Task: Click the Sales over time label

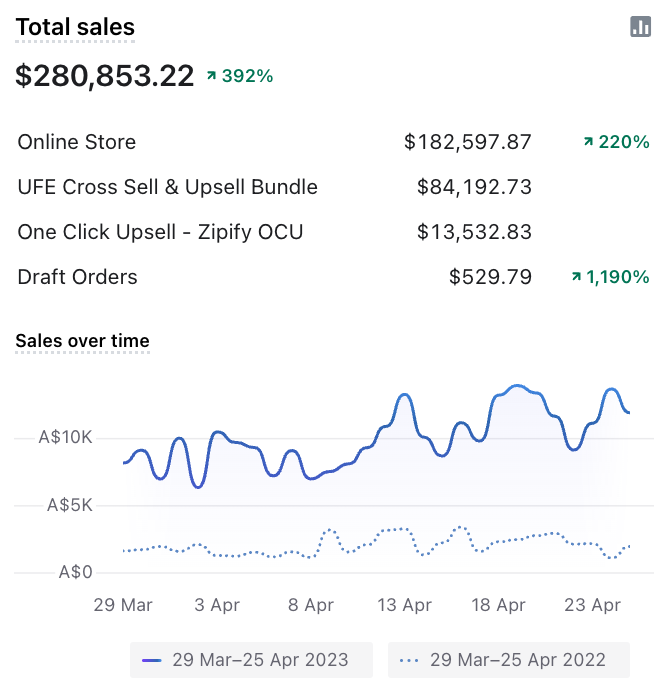Action: point(83,341)
